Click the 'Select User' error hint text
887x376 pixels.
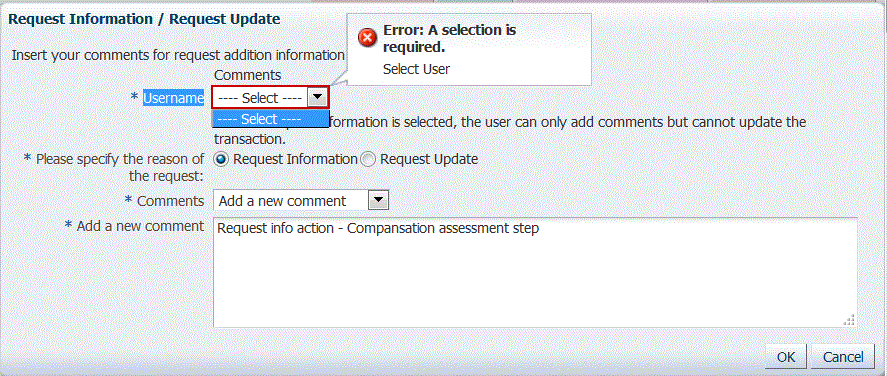point(416,70)
